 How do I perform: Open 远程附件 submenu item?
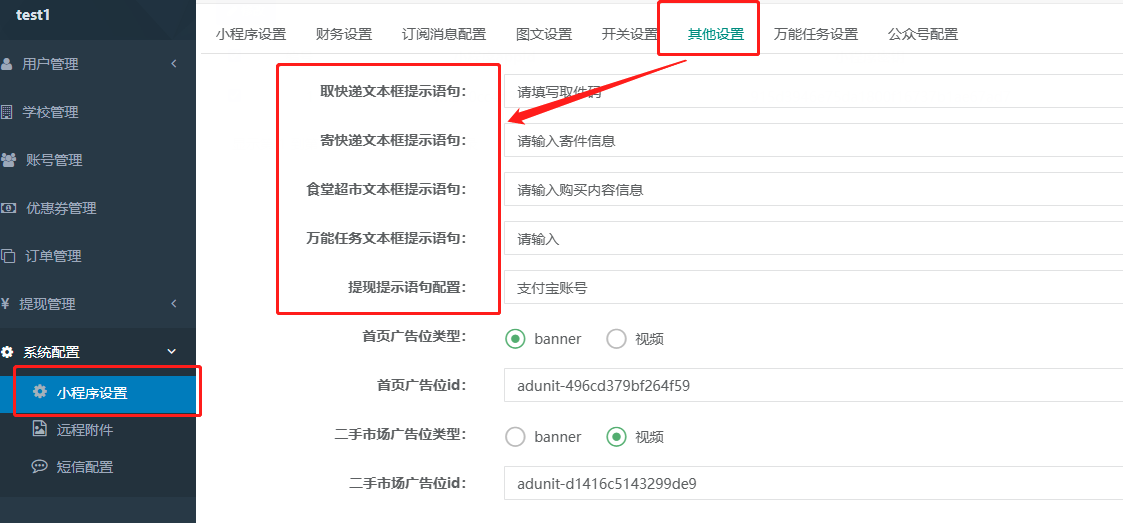85,430
